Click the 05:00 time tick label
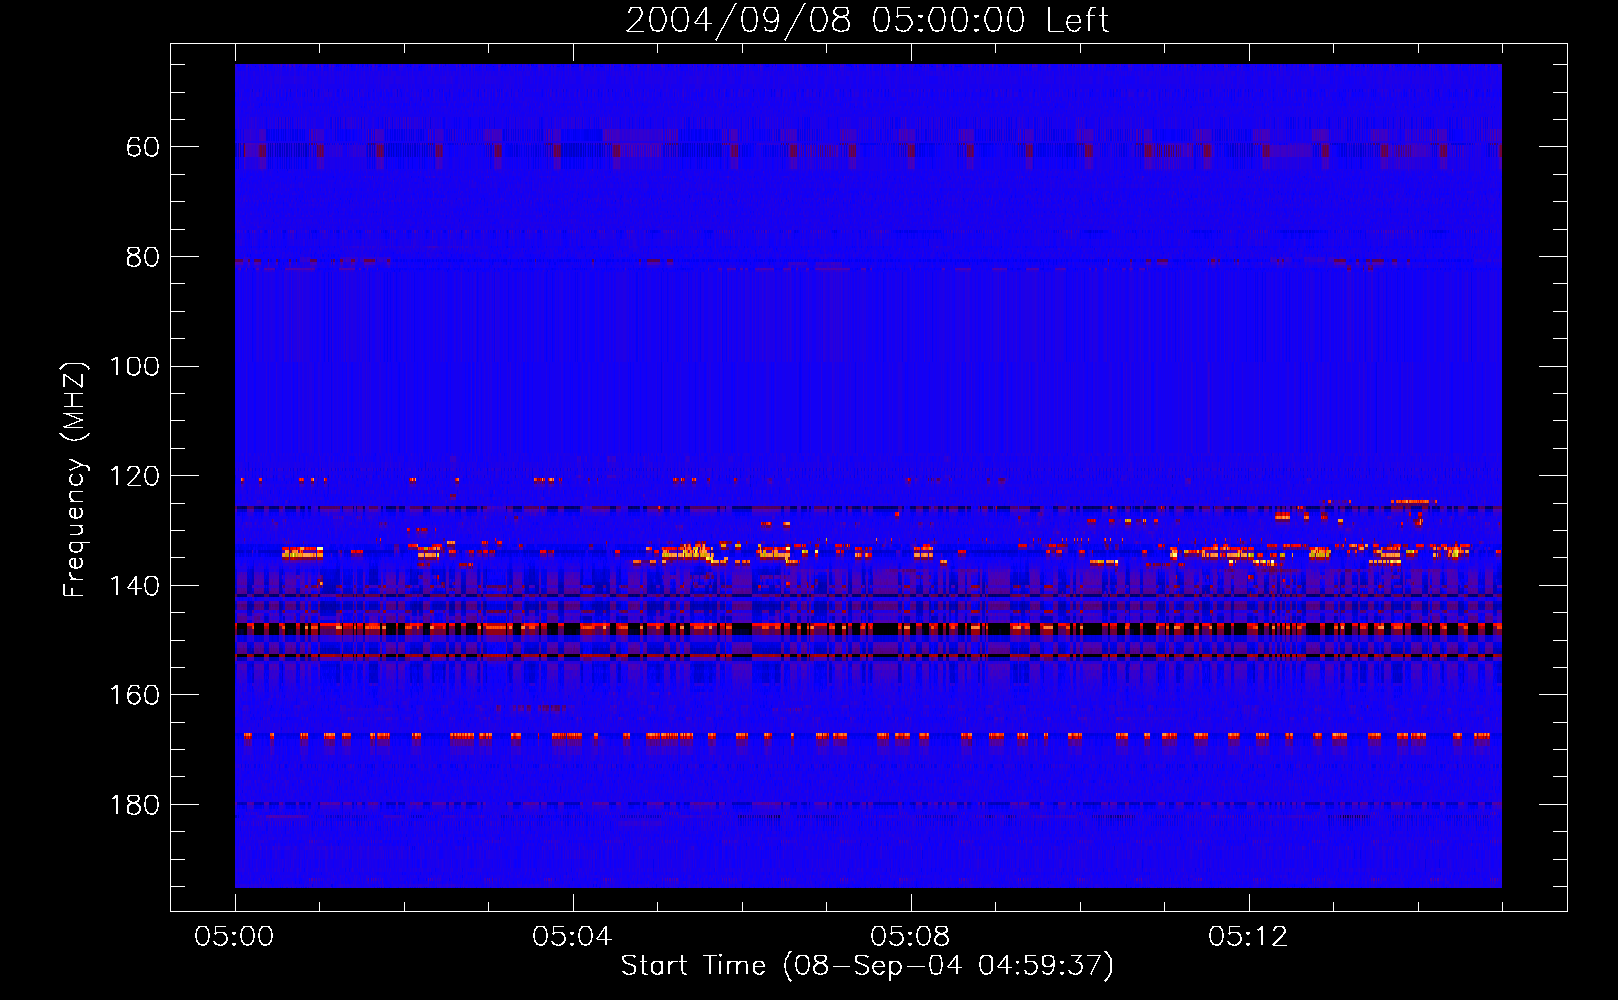Screen dimensions: 1618x1000 coord(234,937)
